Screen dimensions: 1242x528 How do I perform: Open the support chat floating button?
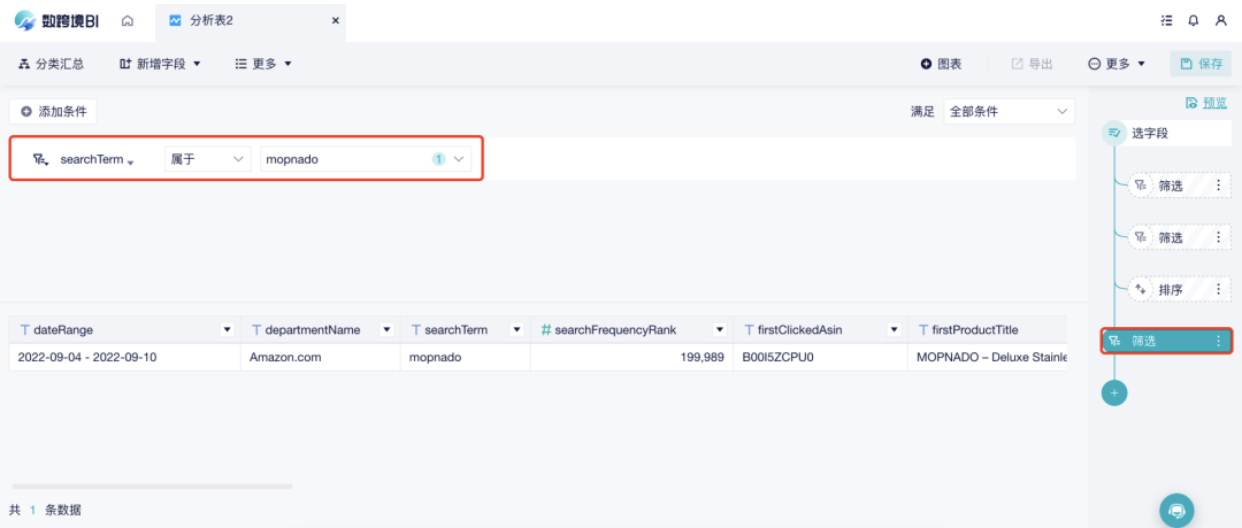(1176, 509)
